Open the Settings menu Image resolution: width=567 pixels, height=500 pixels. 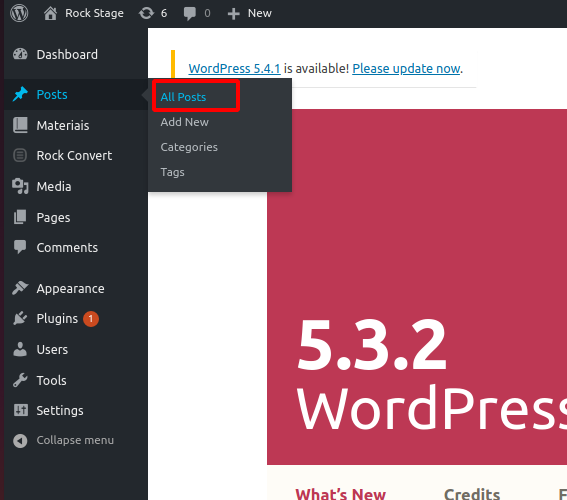coord(60,411)
